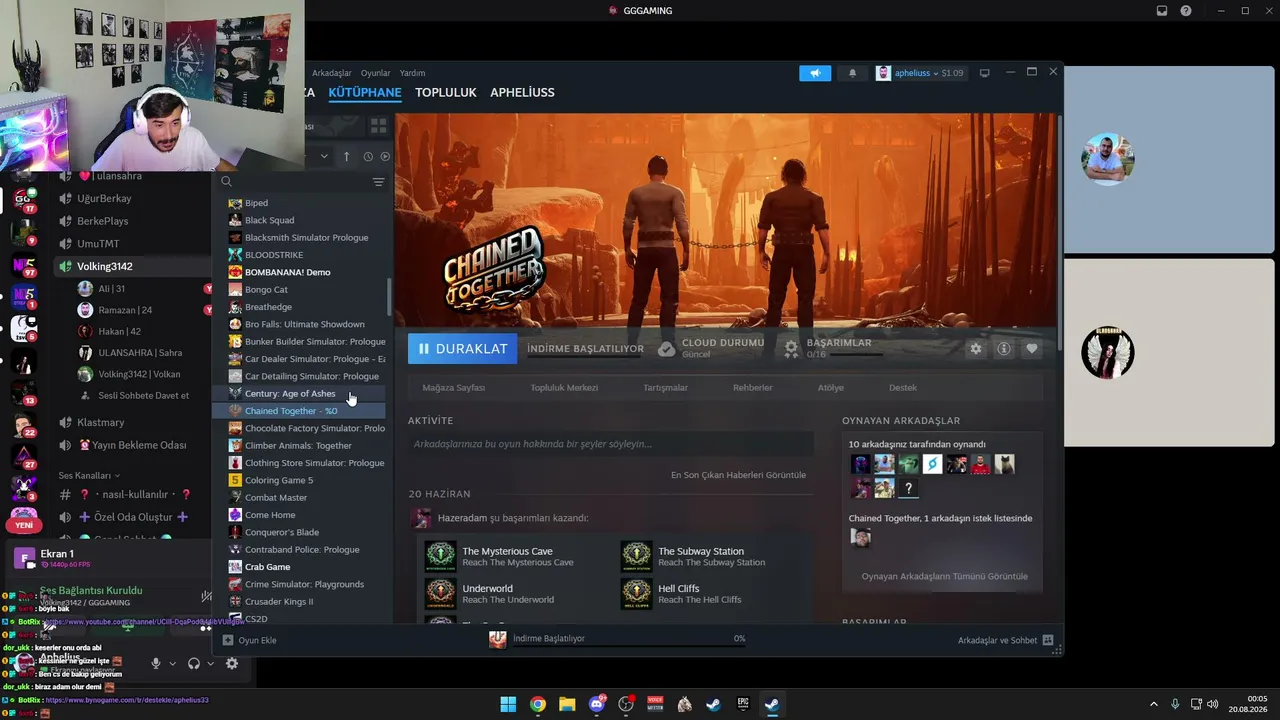Switch to KÜTÜPHANE tab

click(365, 92)
